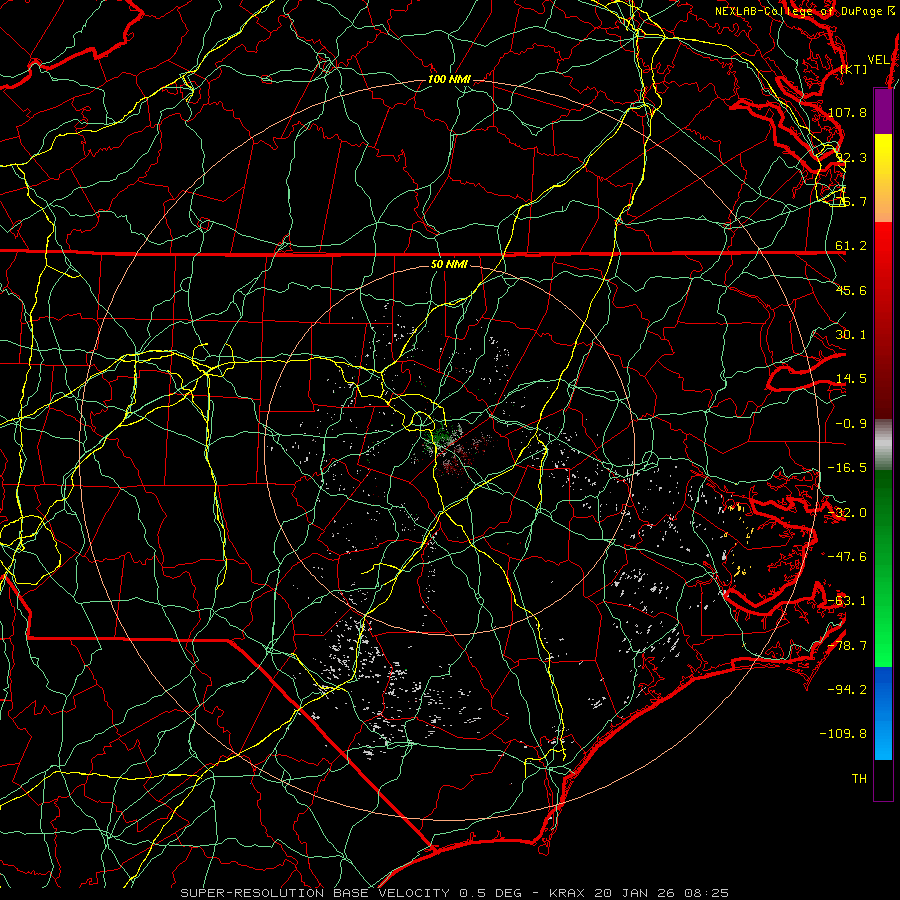Click the 100 NMI range ring label
900x900 pixels.
[x=449, y=79]
